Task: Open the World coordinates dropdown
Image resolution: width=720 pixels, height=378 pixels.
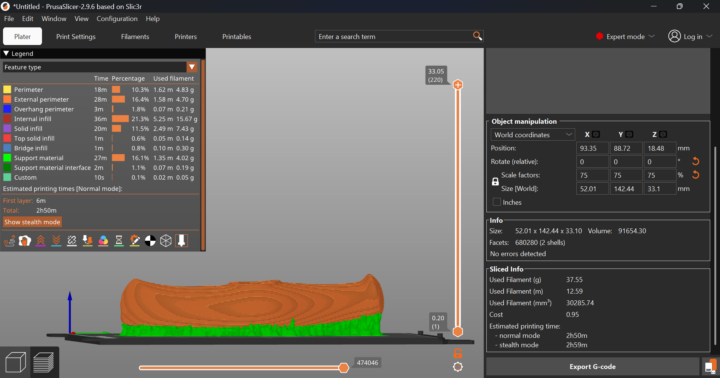Action: (x=532, y=135)
